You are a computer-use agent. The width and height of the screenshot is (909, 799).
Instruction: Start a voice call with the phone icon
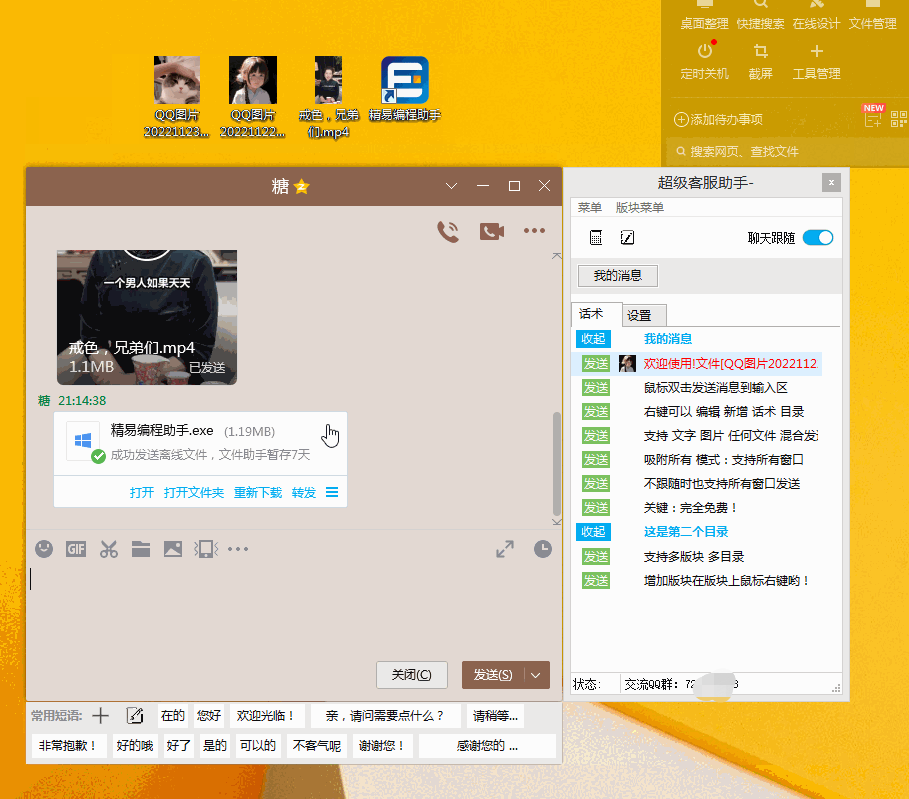(448, 231)
